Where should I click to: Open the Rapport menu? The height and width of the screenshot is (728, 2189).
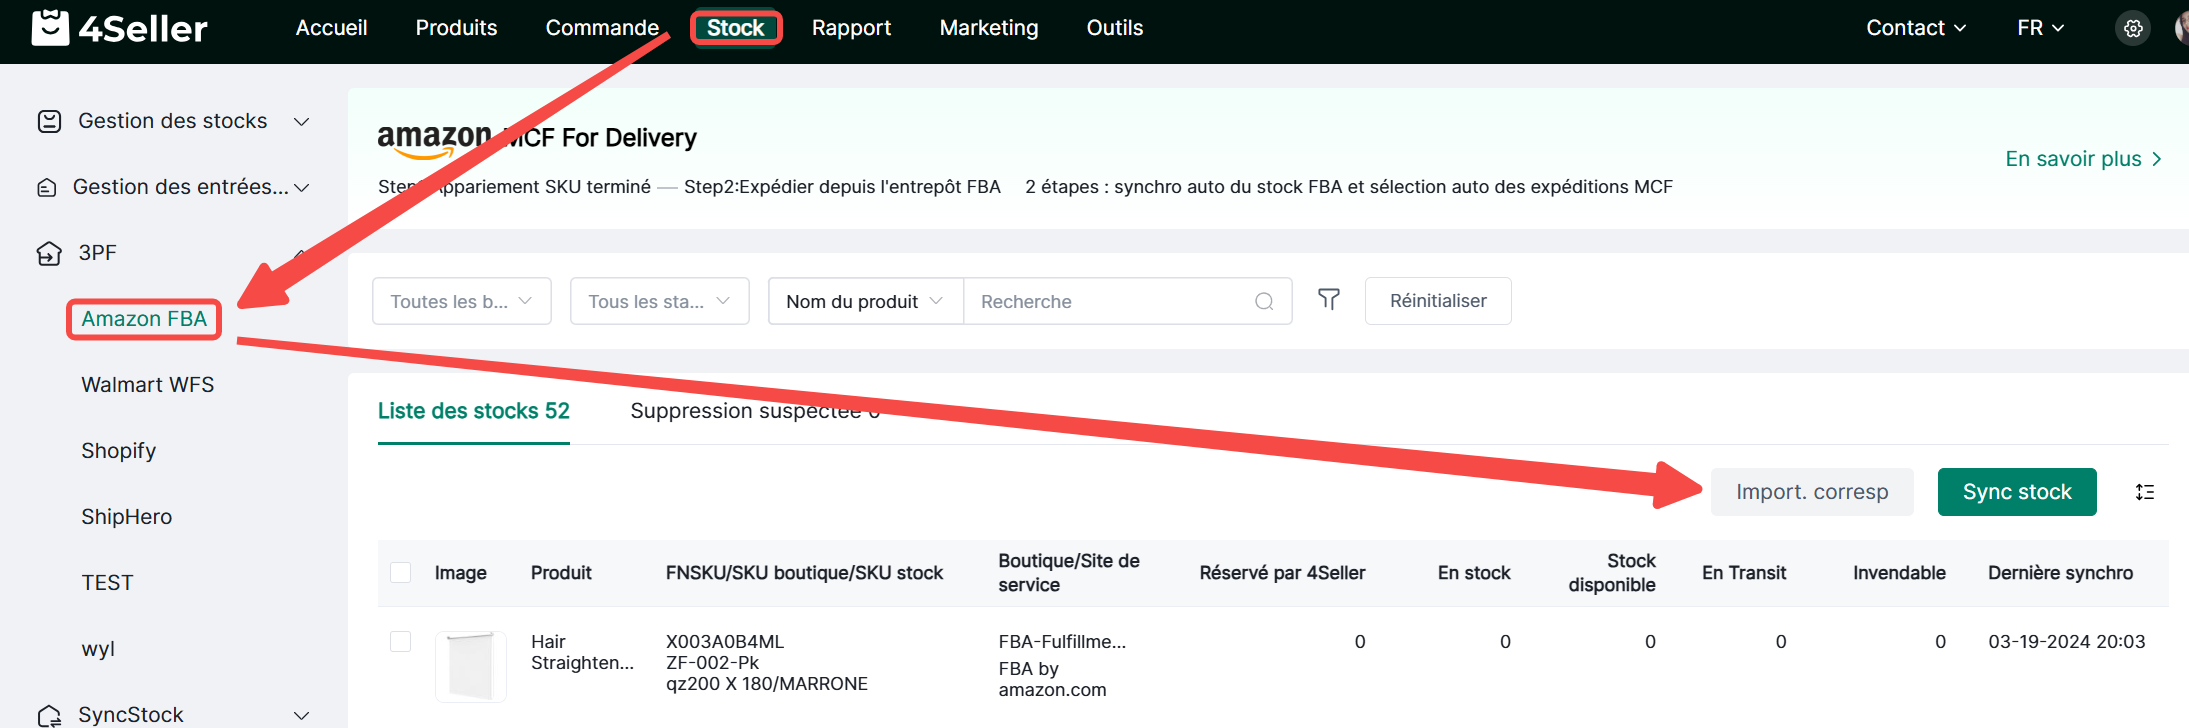click(x=851, y=28)
